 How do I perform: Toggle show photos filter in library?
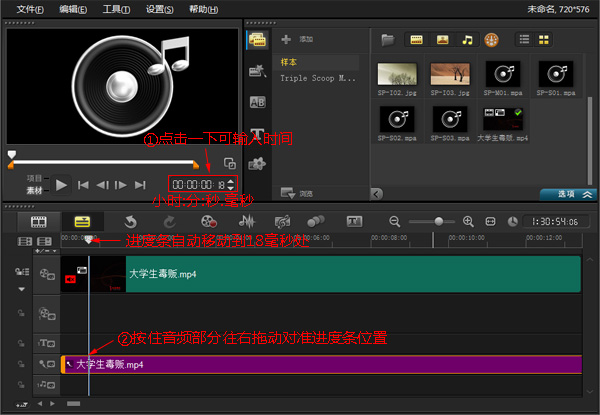point(442,39)
